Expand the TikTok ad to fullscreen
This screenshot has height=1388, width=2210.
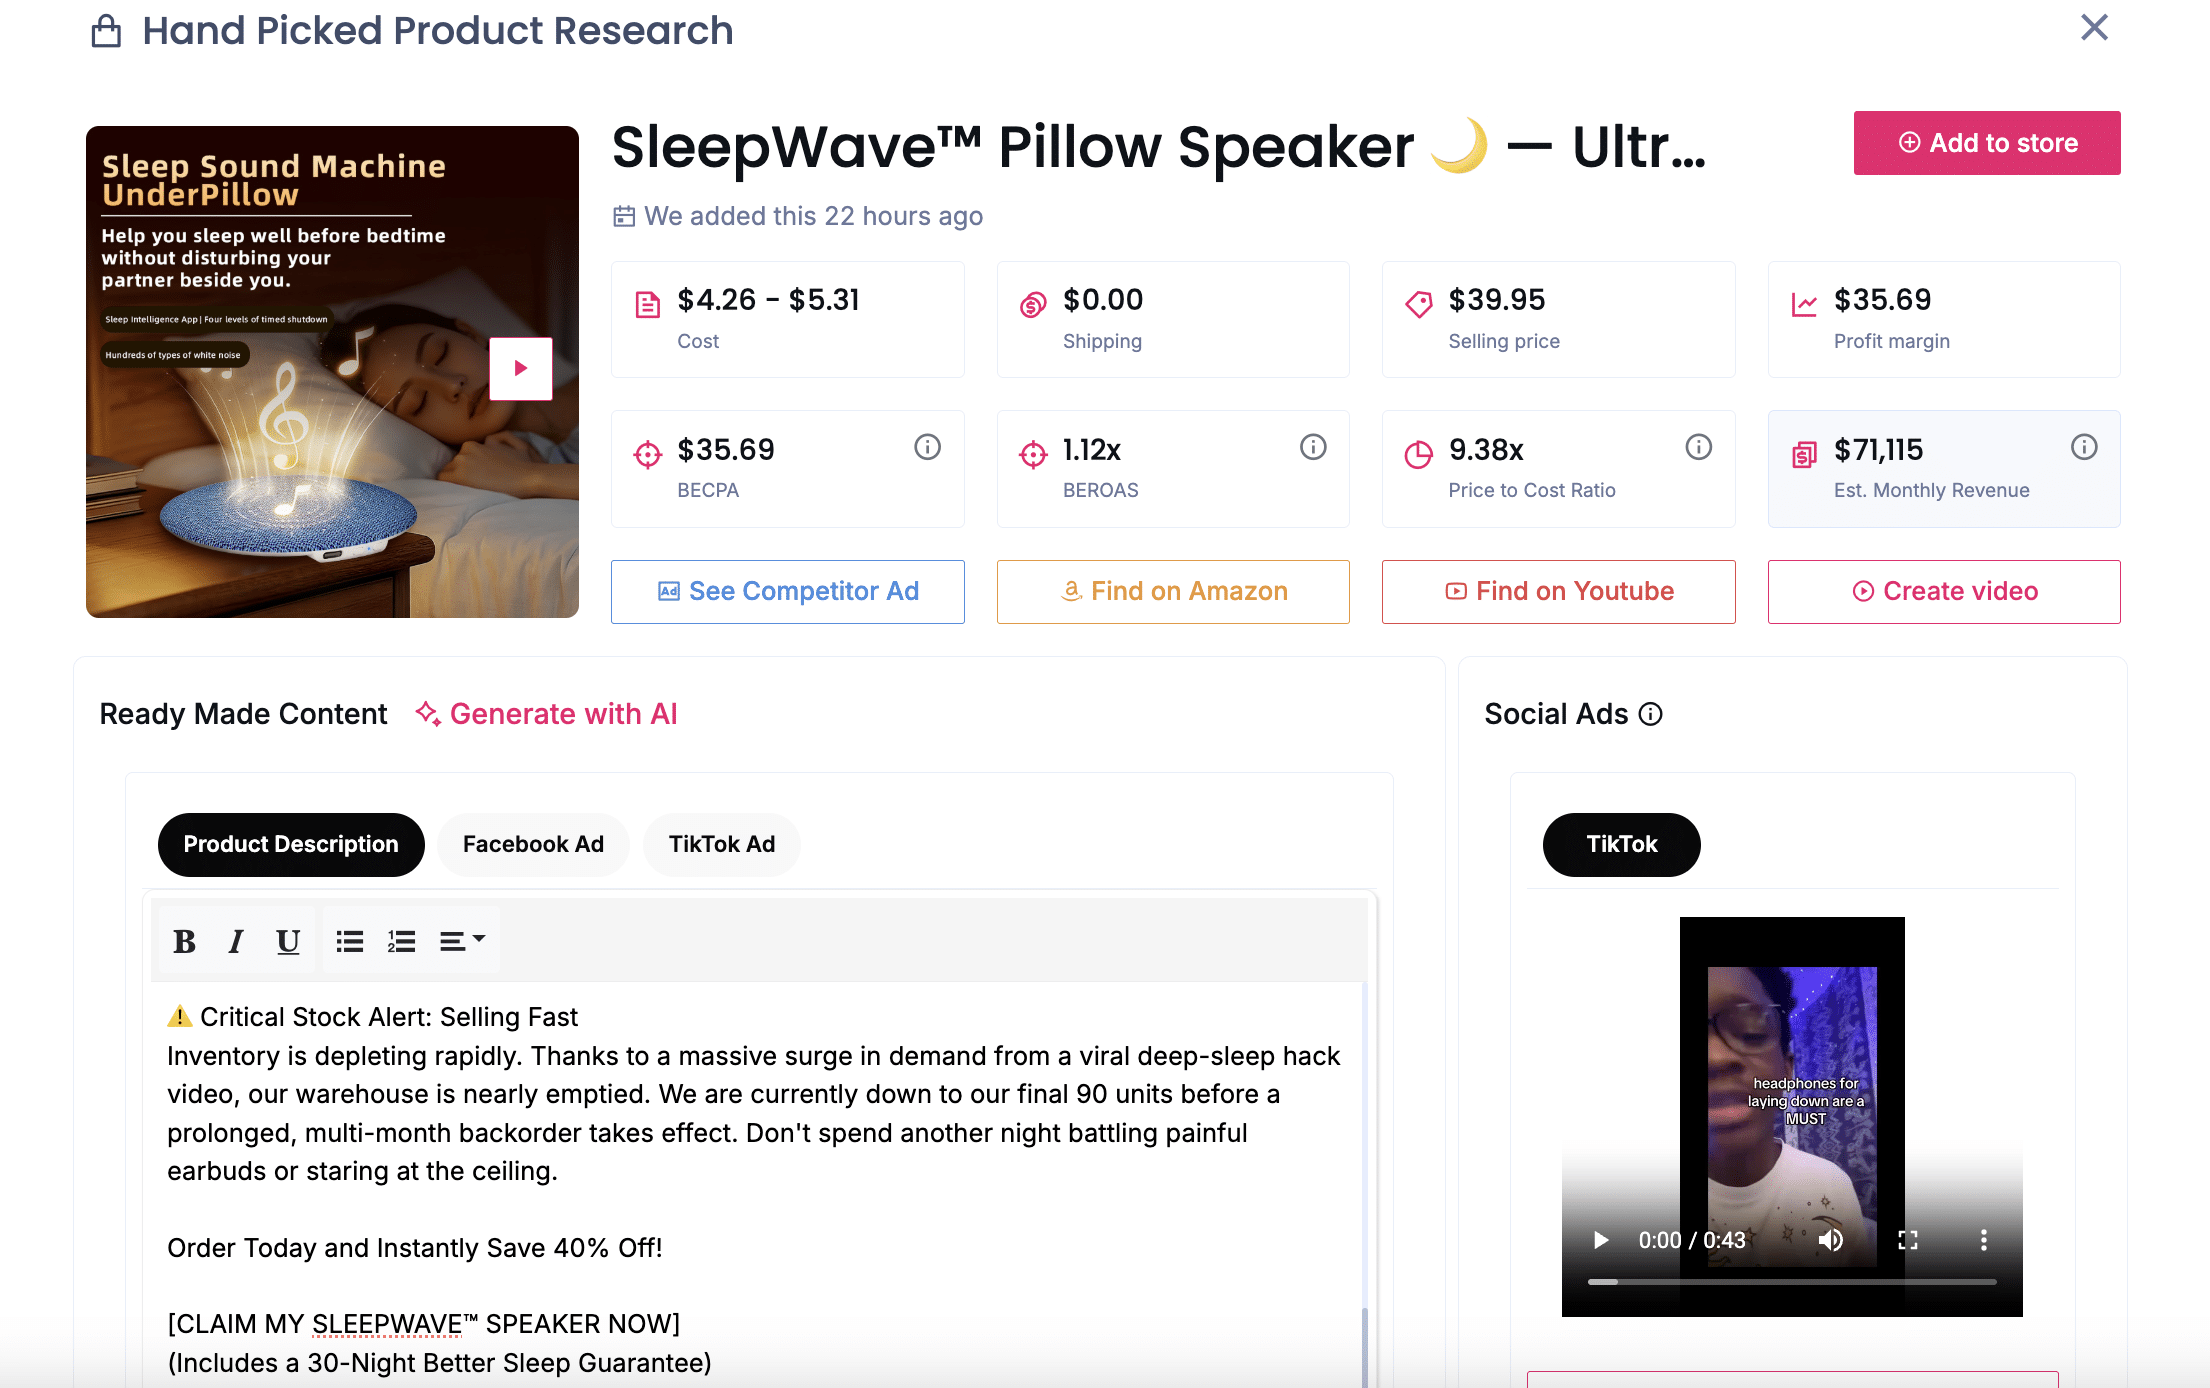click(x=1908, y=1240)
